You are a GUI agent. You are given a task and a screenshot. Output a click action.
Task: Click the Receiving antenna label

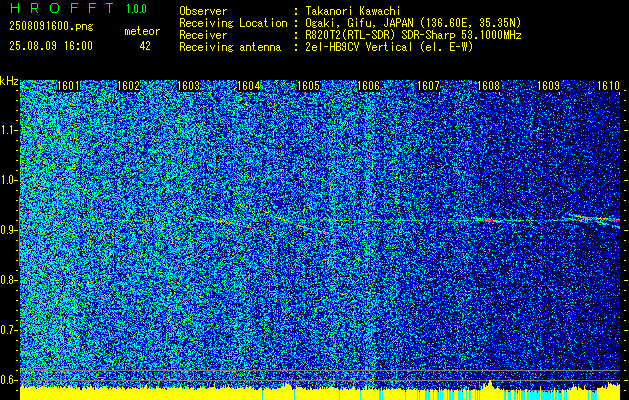point(230,47)
